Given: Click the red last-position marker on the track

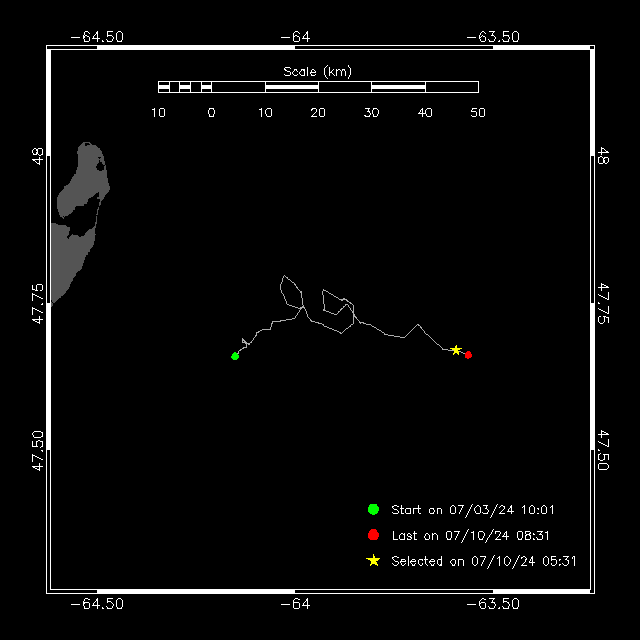Looking at the screenshot, I should coord(468,355).
